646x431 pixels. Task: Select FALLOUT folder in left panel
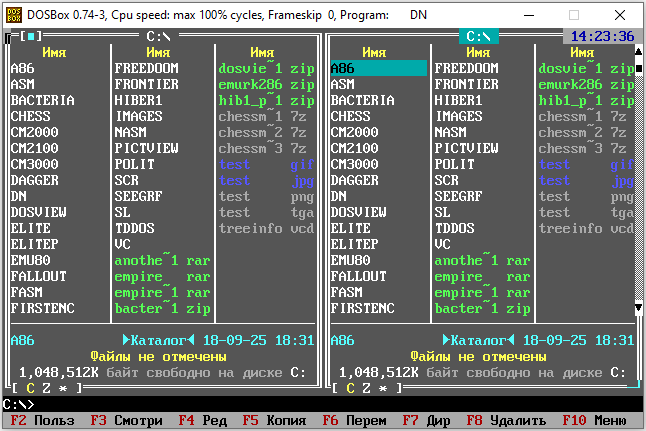pyautogui.click(x=39, y=276)
